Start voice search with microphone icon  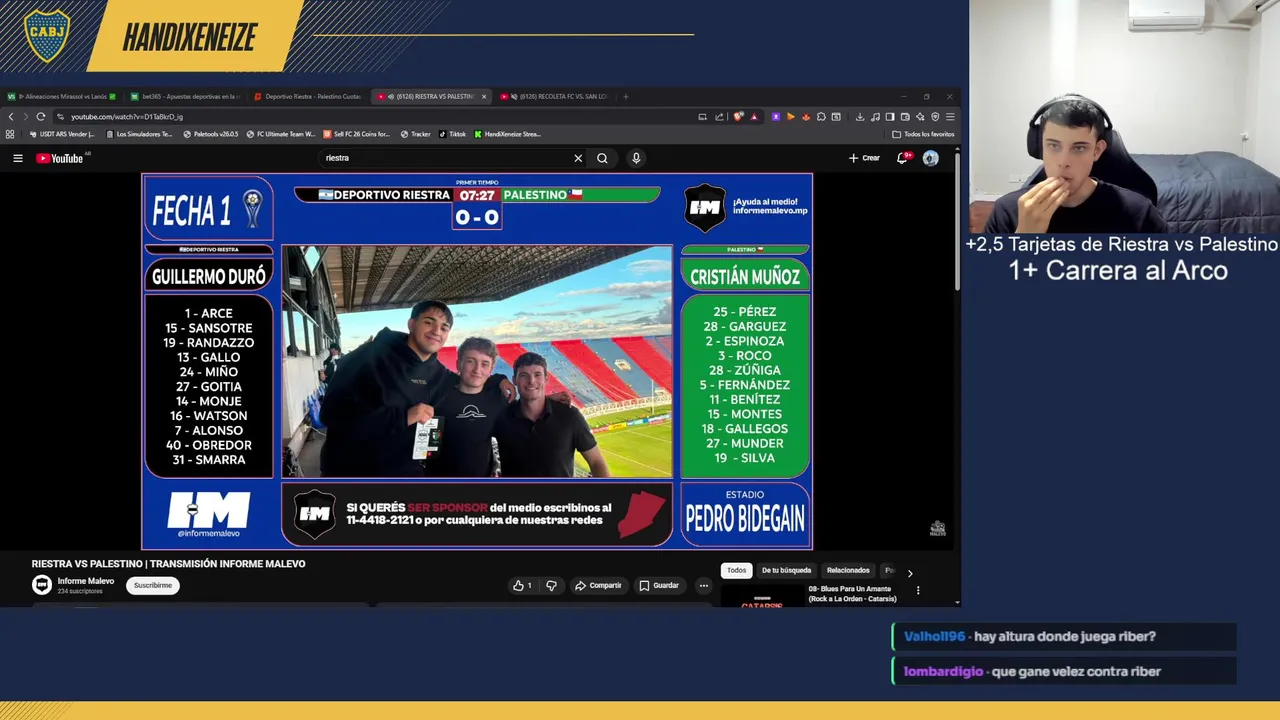[x=636, y=158]
